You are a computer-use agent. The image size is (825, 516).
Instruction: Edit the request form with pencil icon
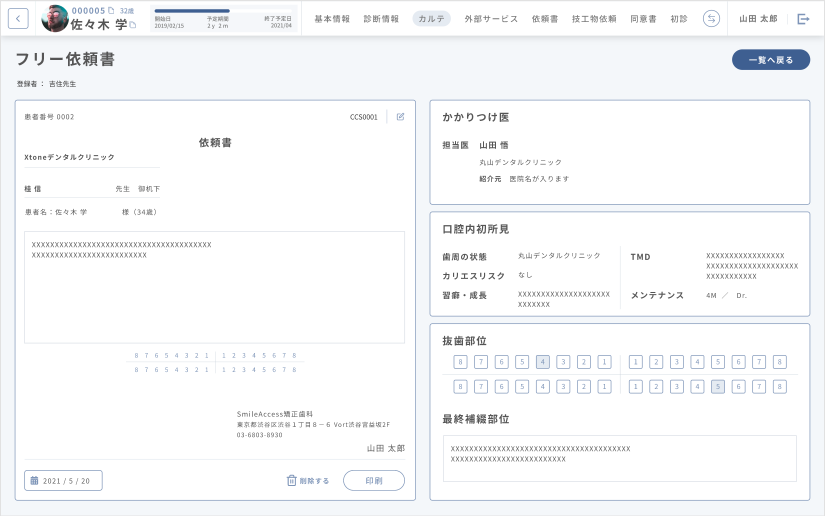click(401, 117)
